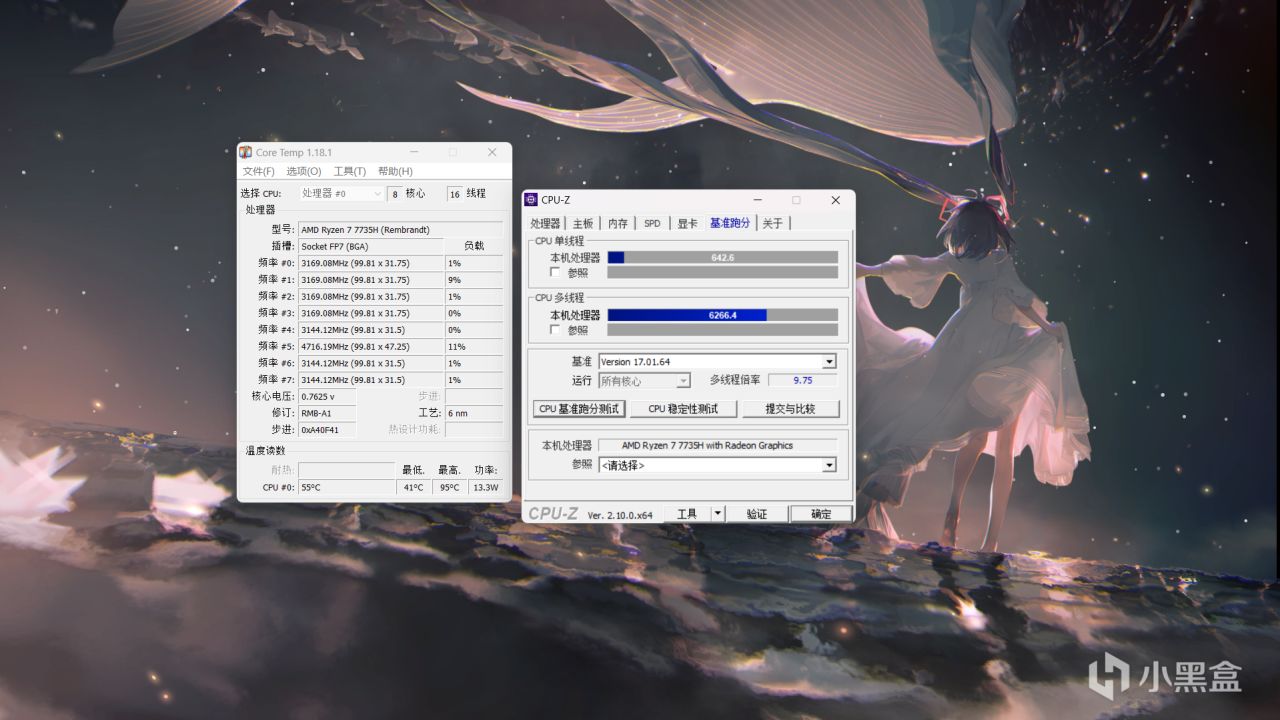This screenshot has width=1280, height=720.
Task: Click the 负载 column header in Core Temp
Action: 474,246
